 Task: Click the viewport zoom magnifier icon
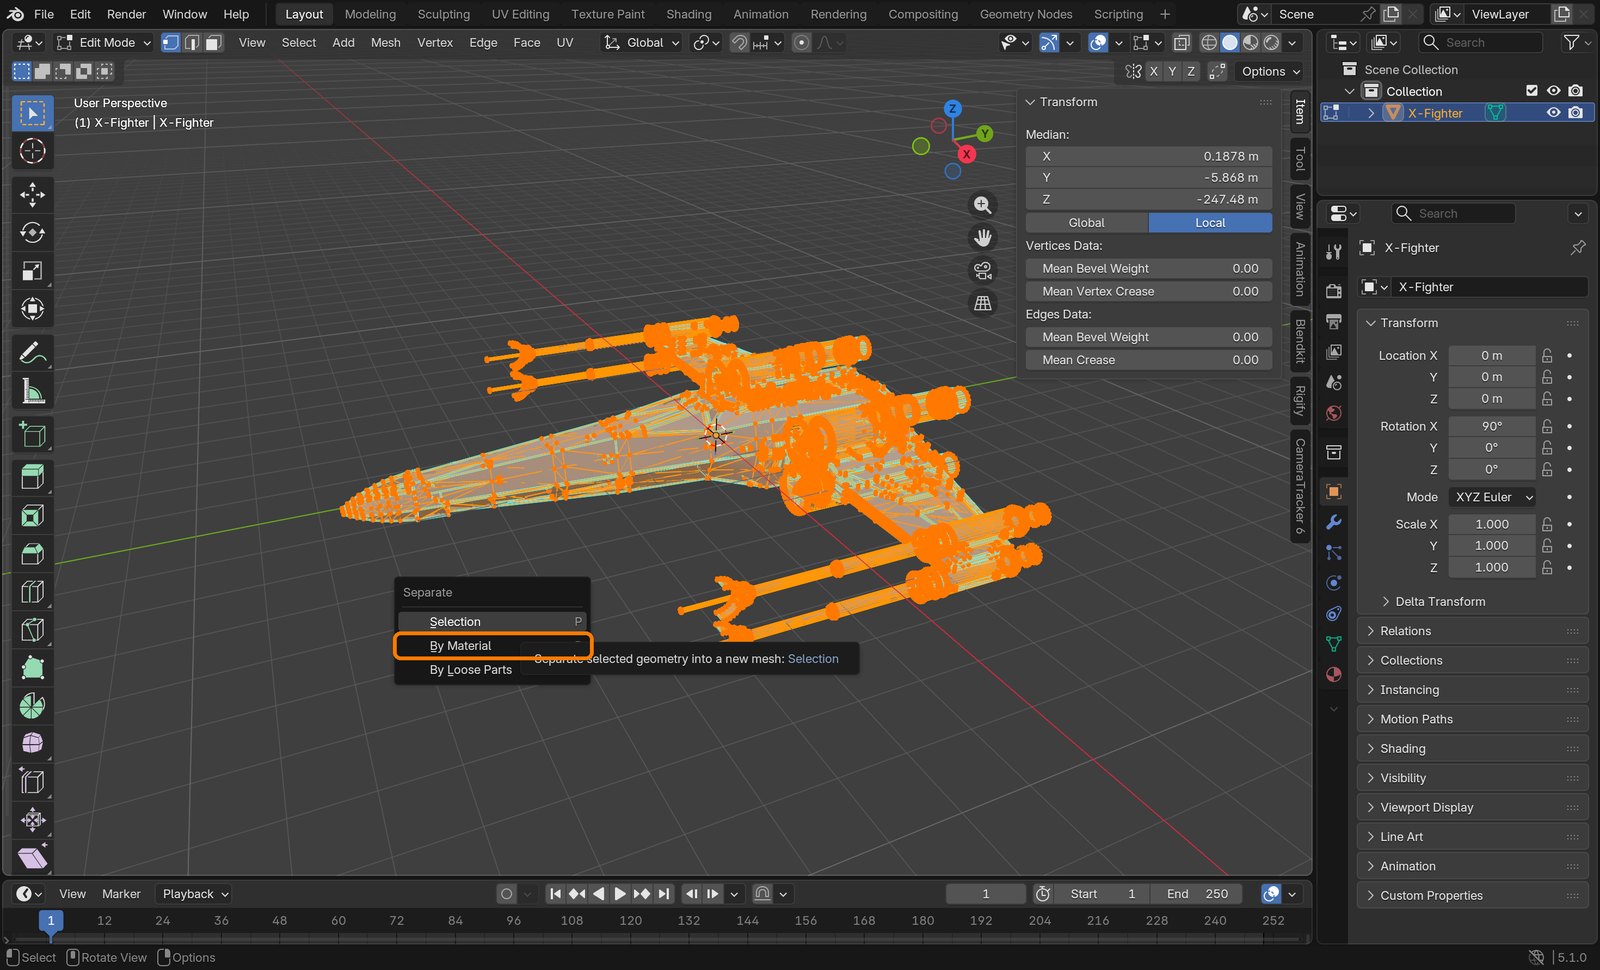(x=983, y=205)
